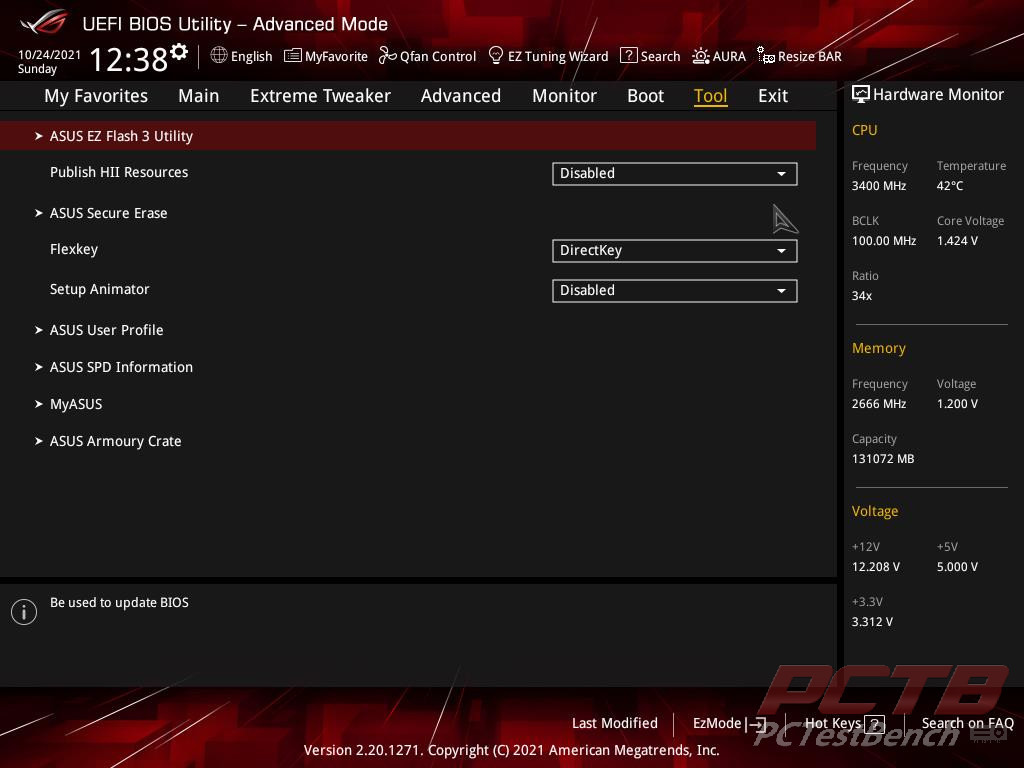The height and width of the screenshot is (768, 1024).
Task: Click the "Be used to update BIOS" help text
Action: tap(120, 602)
